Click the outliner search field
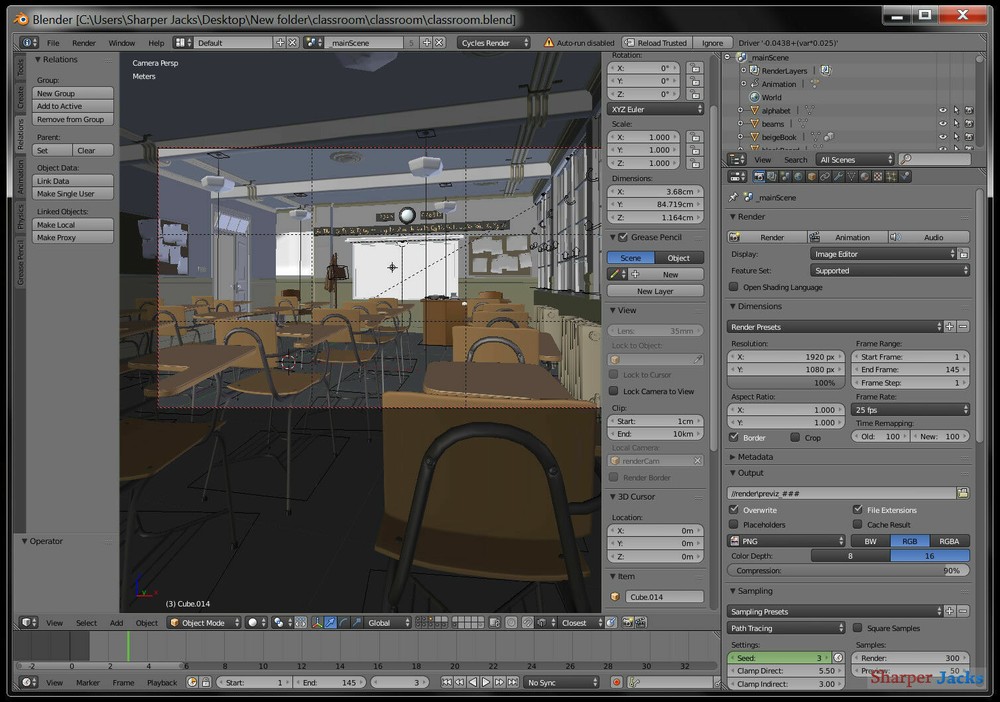Screen dimensions: 1000x702 click(x=935, y=159)
